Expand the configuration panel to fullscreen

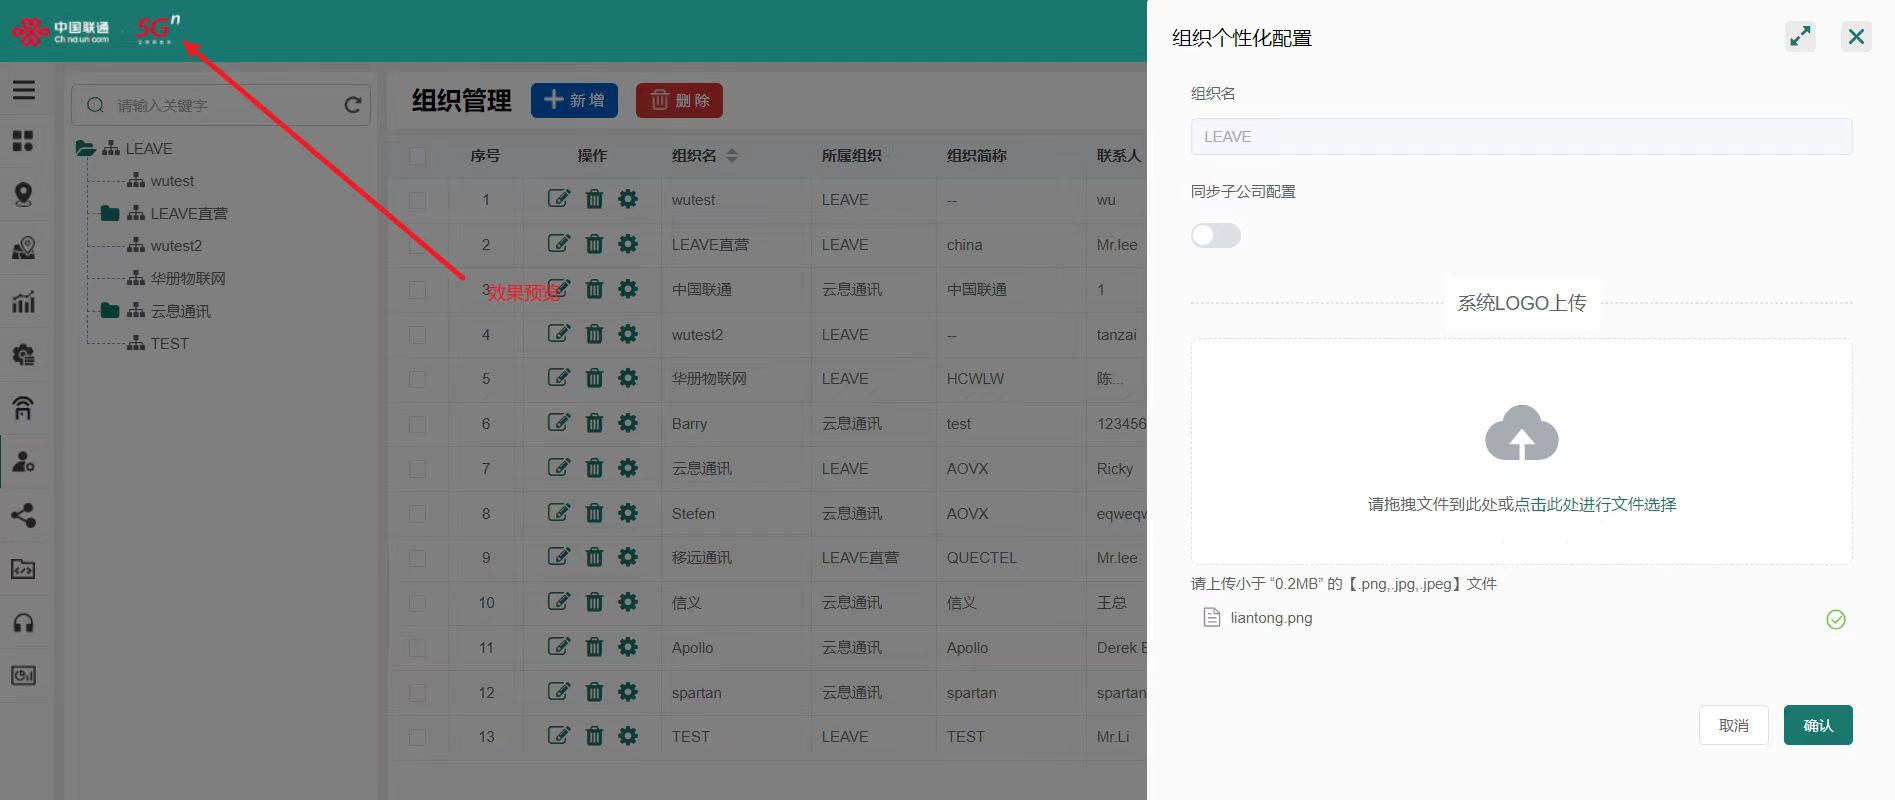pyautogui.click(x=1800, y=37)
